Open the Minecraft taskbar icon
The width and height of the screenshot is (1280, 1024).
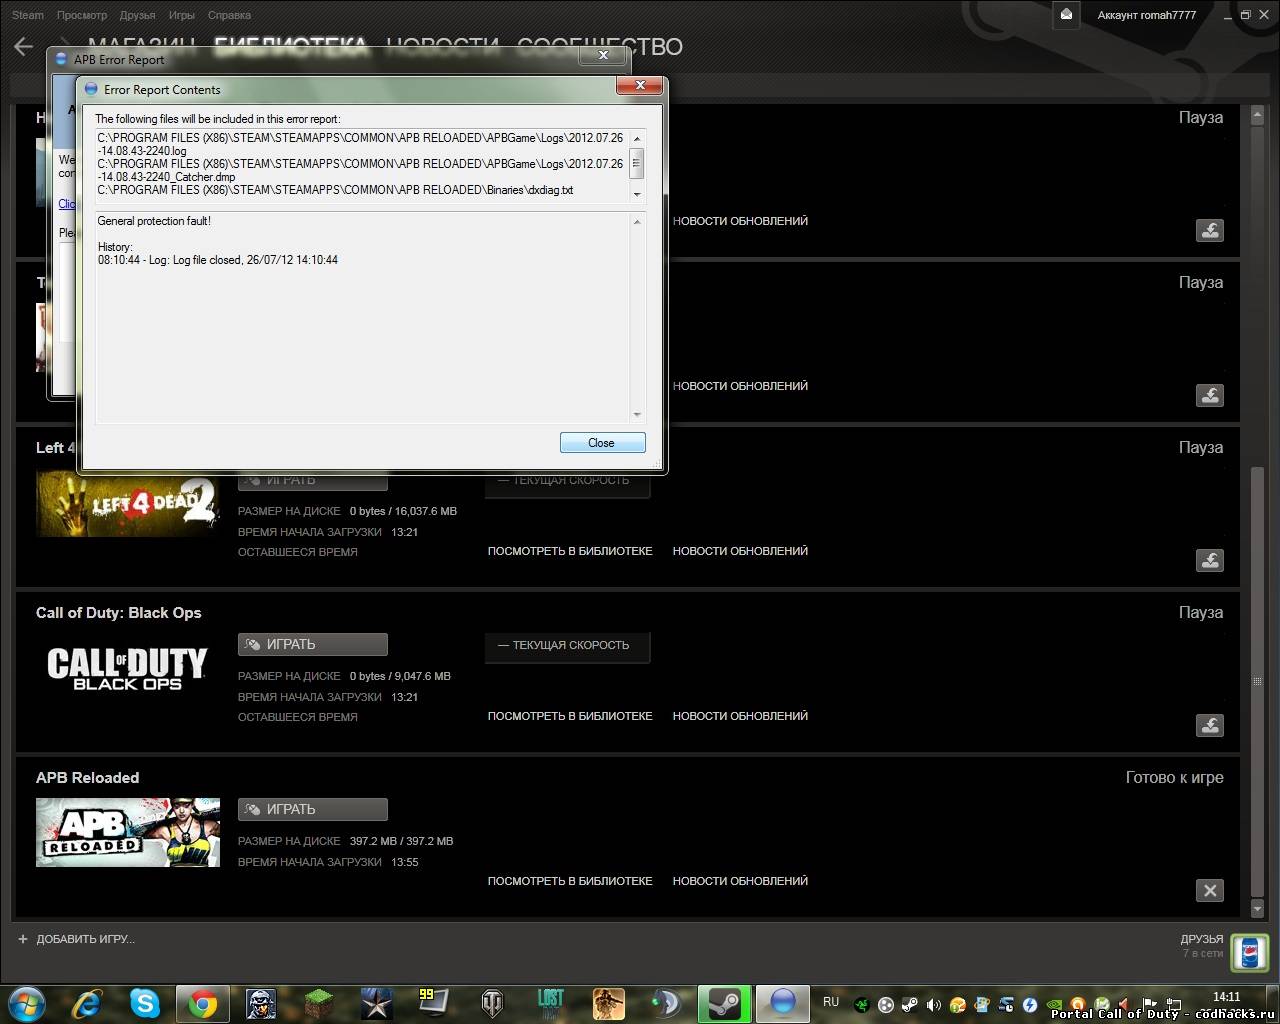319,1003
